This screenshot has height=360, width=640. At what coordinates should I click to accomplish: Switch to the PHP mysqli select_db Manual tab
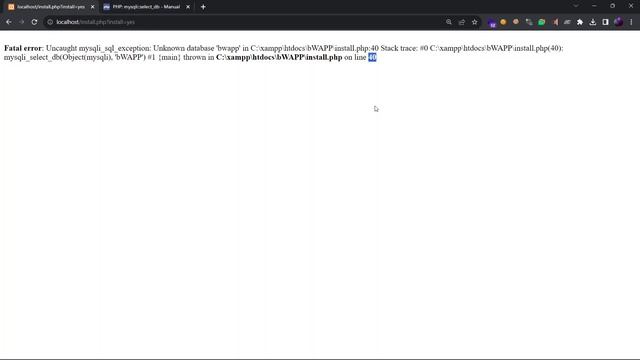pyautogui.click(x=146, y=7)
